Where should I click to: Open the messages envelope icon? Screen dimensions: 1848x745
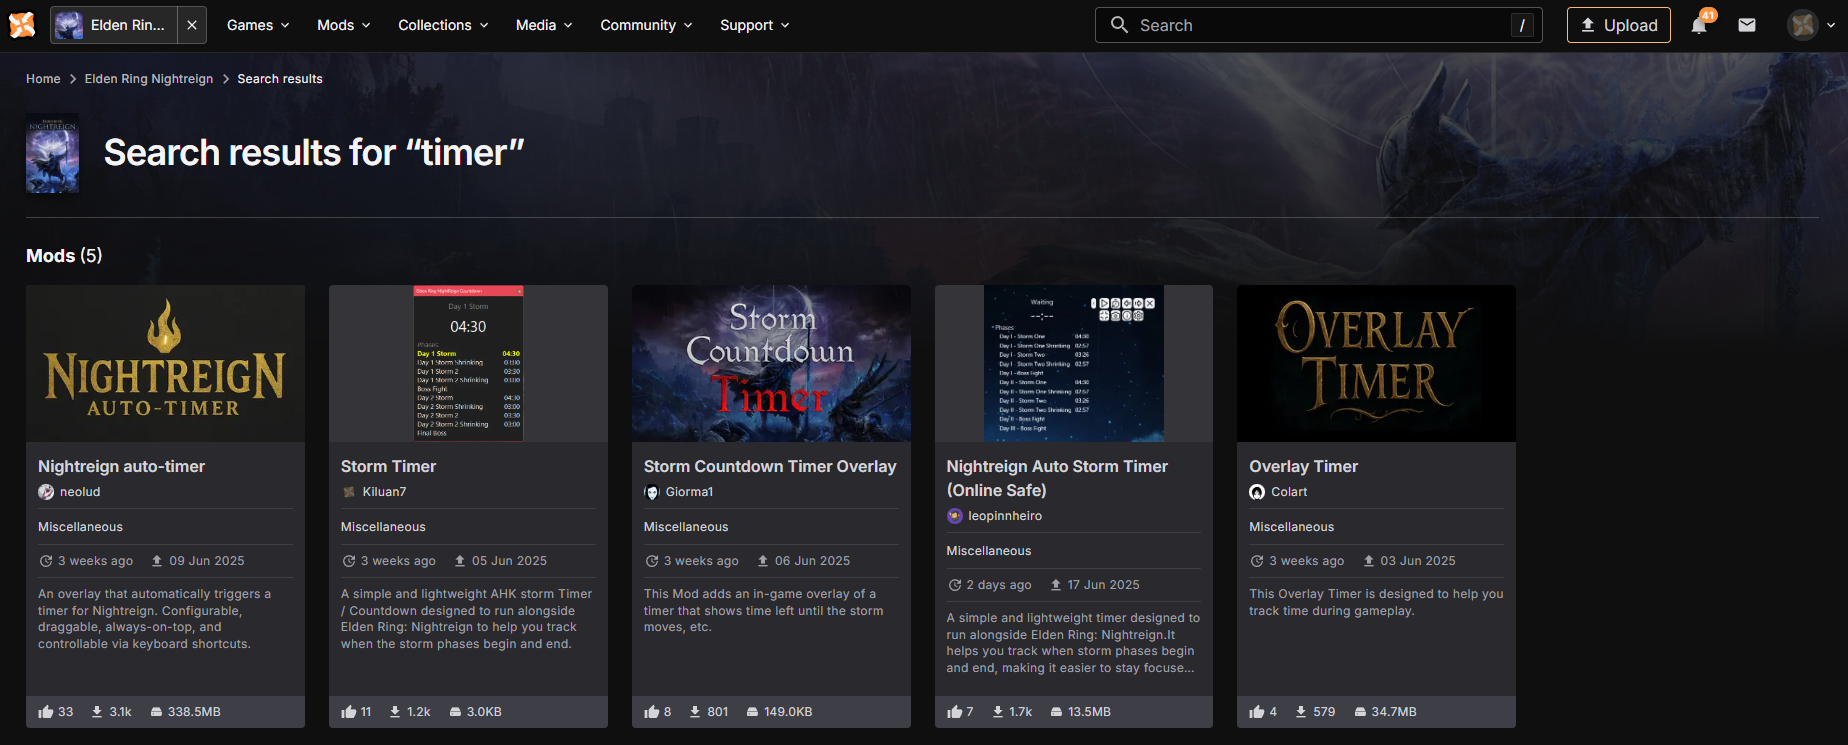pos(1747,25)
